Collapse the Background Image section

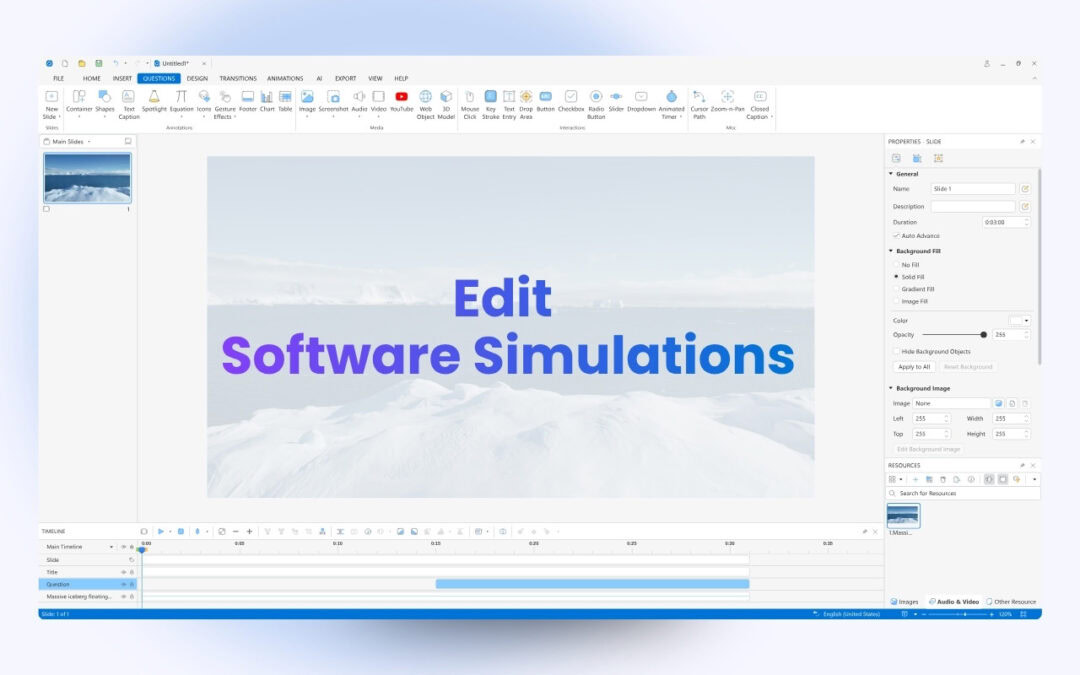pos(891,388)
